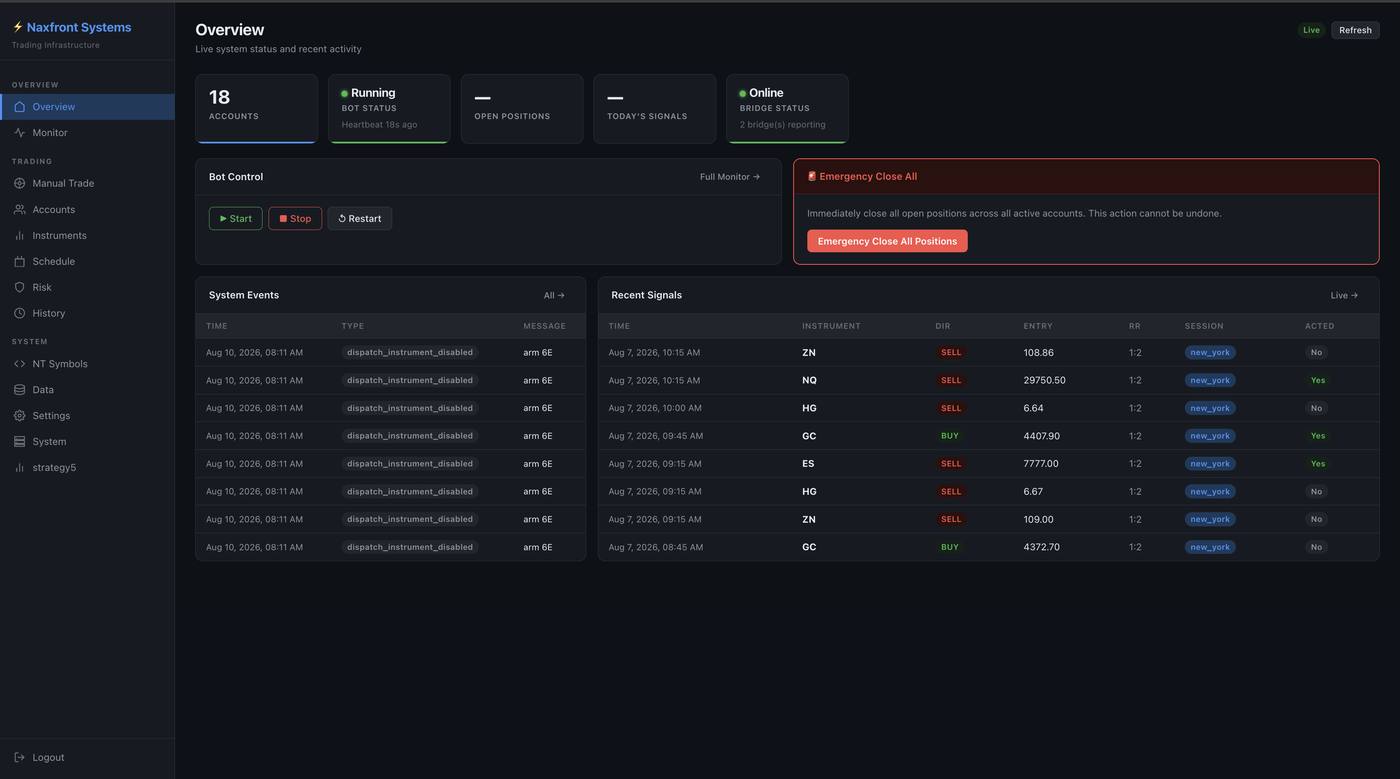Click the Live status badge
Viewport: 1400px width, 779px height.
pos(1311,30)
